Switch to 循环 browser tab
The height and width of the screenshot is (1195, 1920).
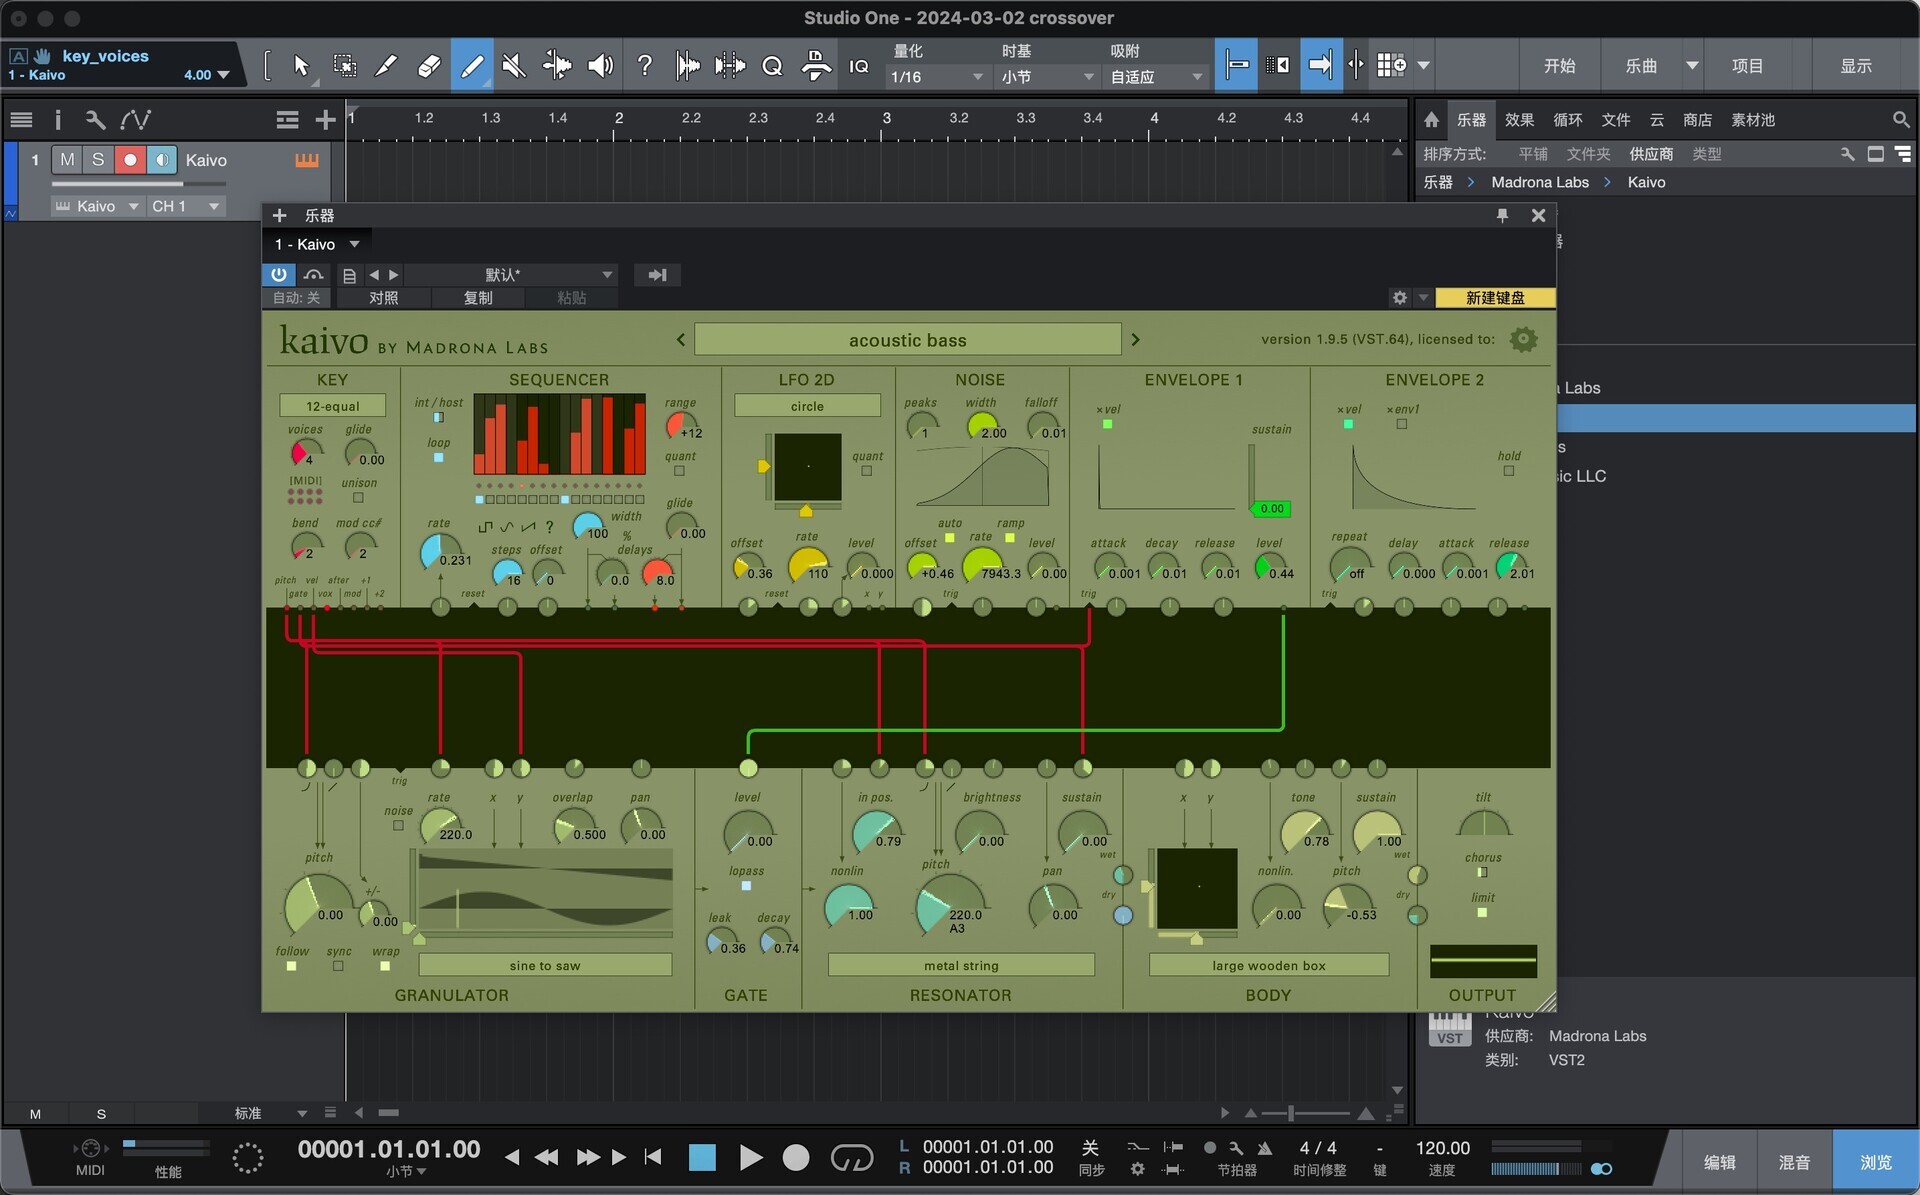pos(1567,120)
